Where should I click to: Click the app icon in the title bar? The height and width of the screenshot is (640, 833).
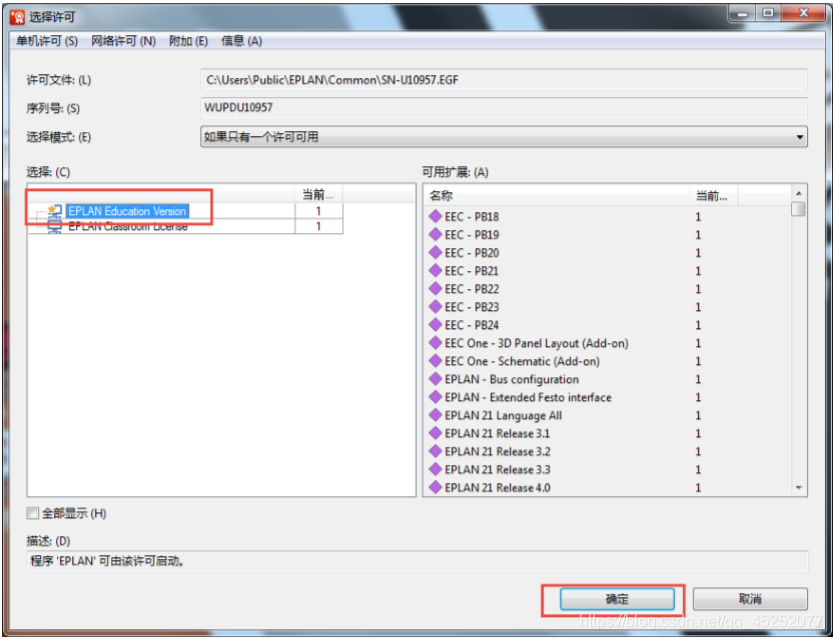pyautogui.click(x=17, y=16)
